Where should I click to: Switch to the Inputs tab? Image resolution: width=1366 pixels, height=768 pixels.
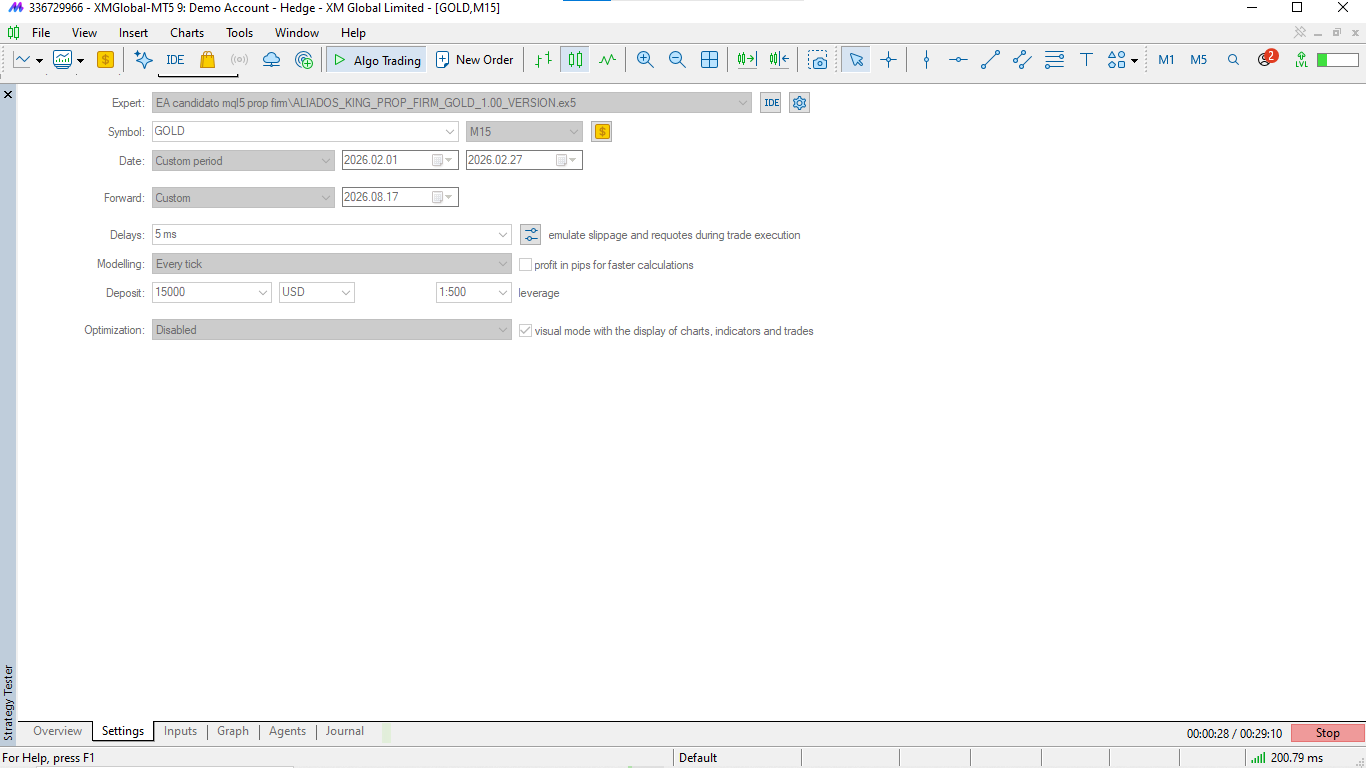pos(180,731)
